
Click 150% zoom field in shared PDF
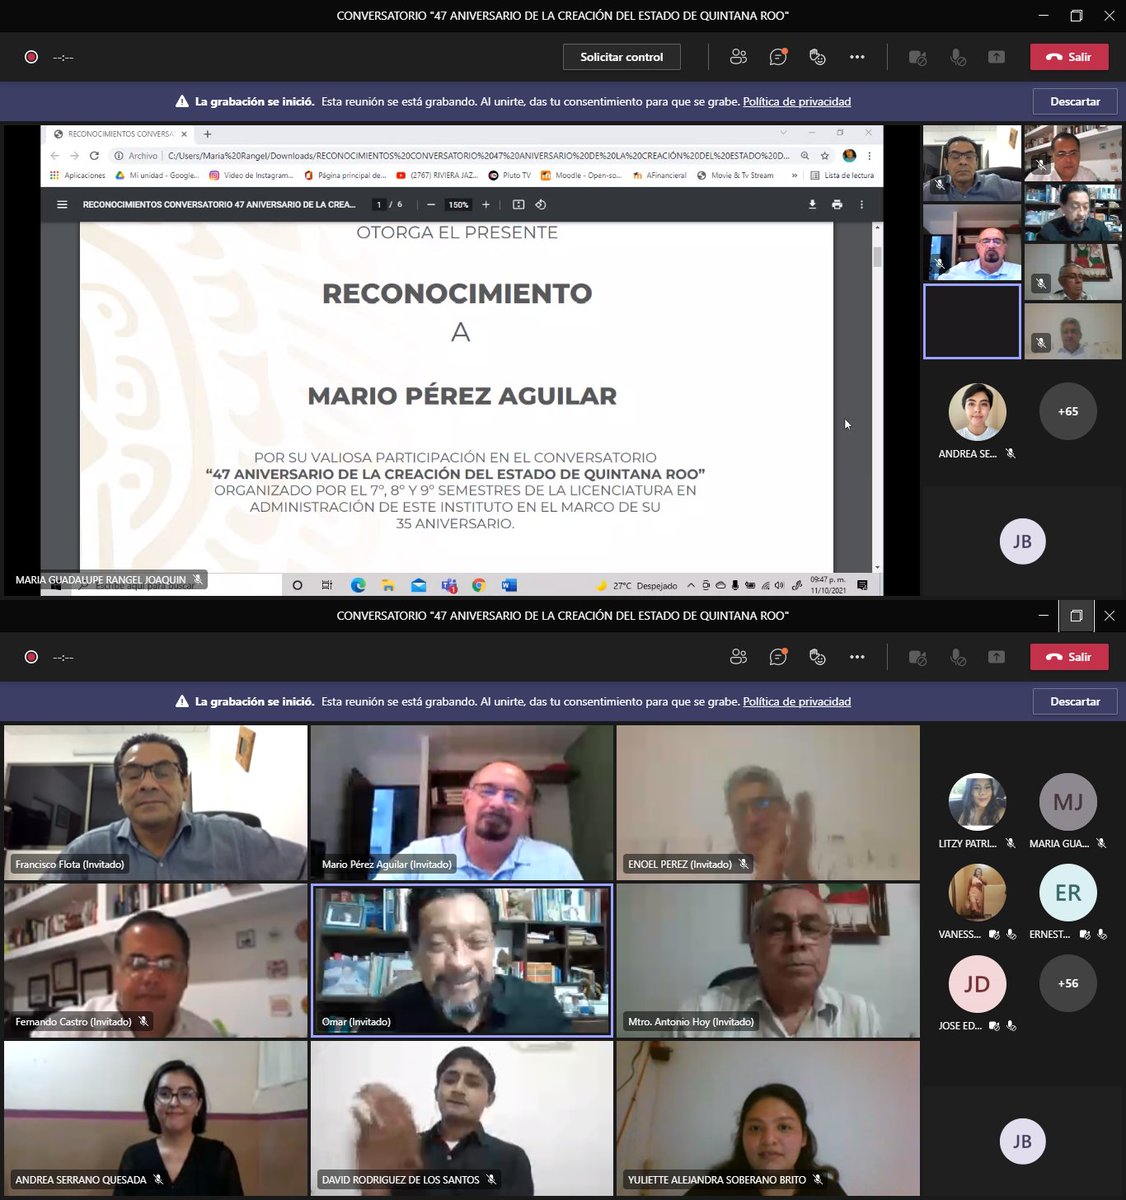(x=458, y=204)
